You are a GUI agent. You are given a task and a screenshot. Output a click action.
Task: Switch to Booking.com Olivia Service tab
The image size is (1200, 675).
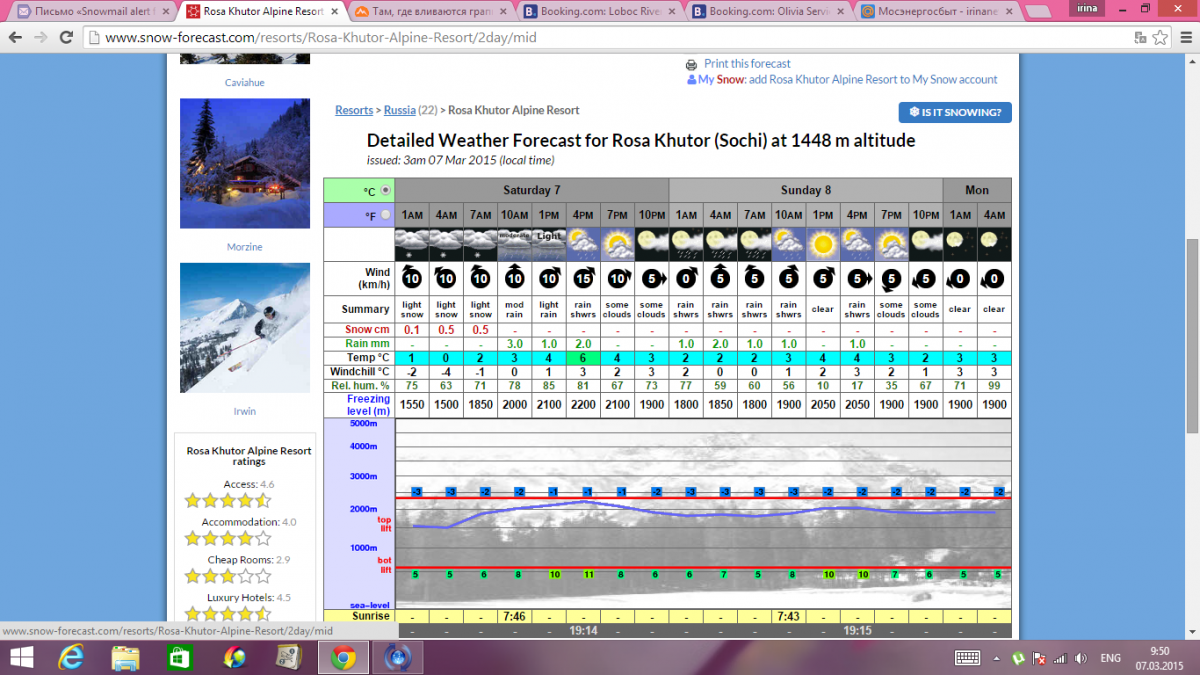click(x=769, y=11)
